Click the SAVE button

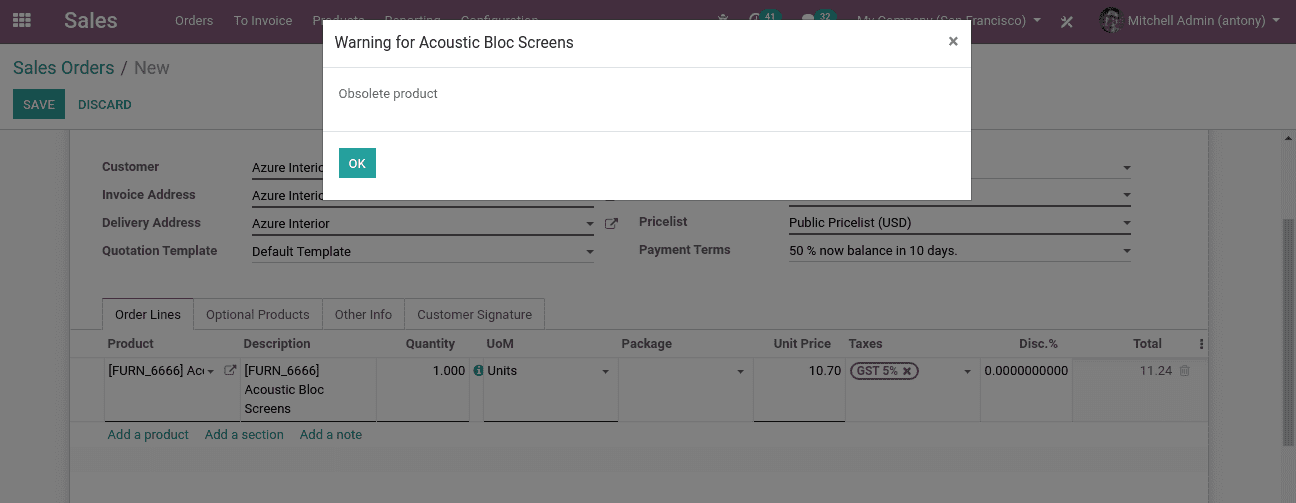point(39,104)
